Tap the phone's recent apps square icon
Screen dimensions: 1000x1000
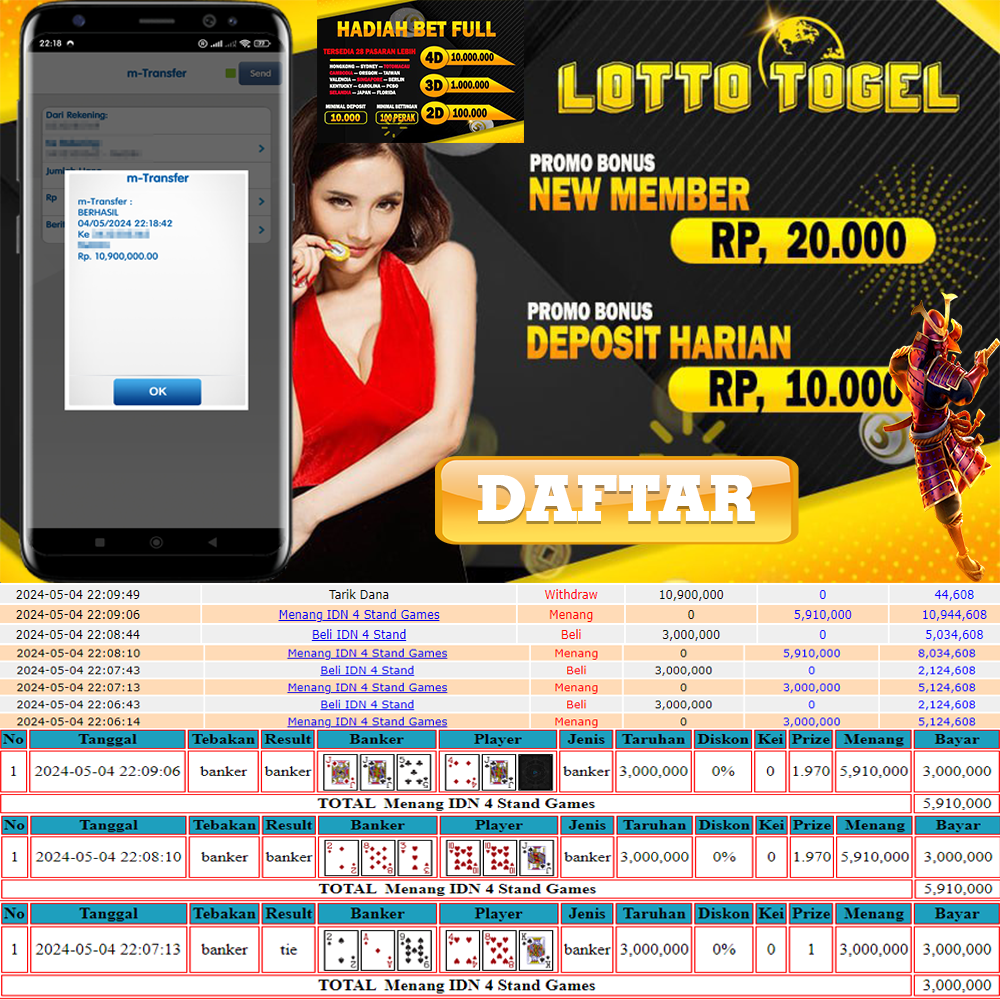point(99,543)
